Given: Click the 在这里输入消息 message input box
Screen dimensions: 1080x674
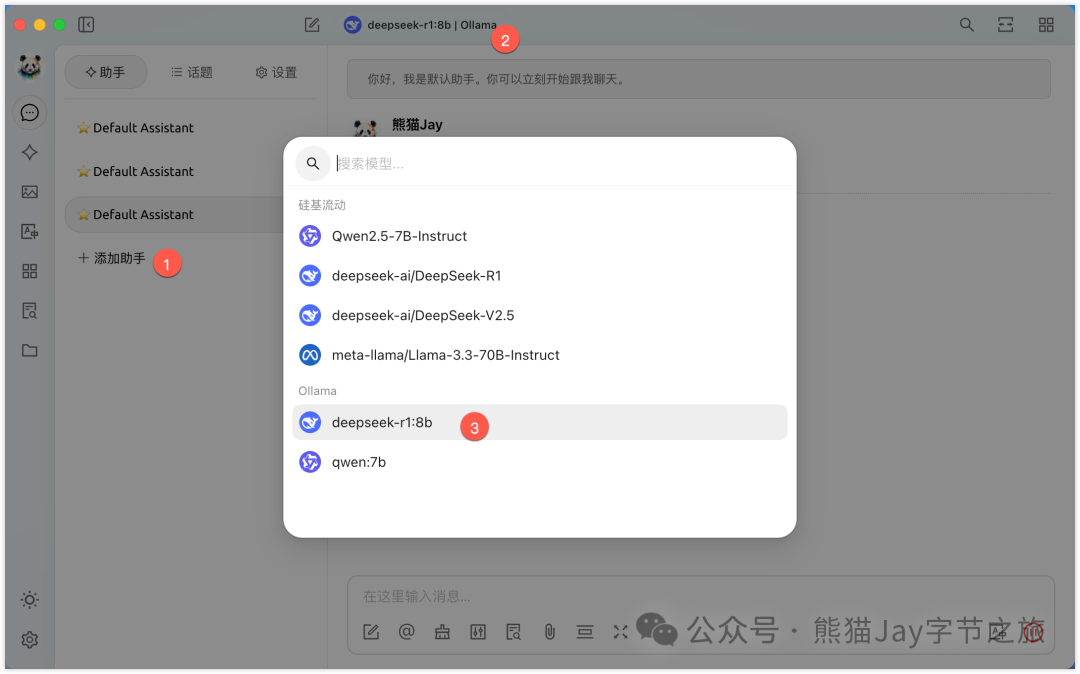Looking at the screenshot, I should [x=700, y=596].
